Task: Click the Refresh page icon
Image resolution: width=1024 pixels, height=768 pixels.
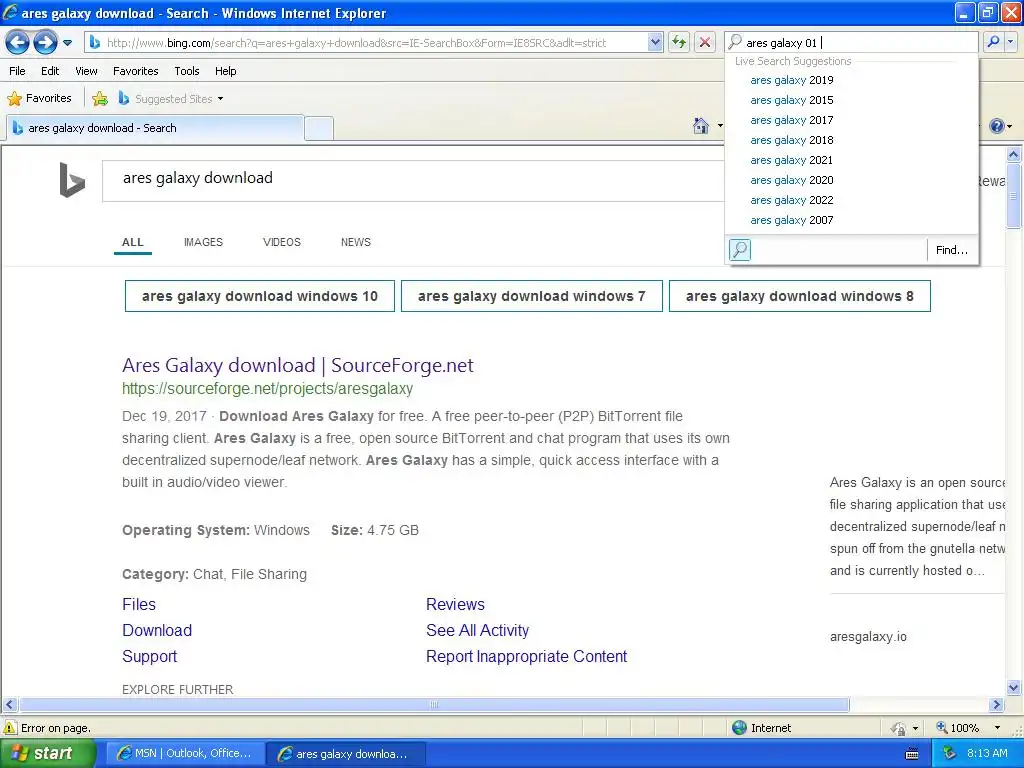Action: tap(679, 42)
